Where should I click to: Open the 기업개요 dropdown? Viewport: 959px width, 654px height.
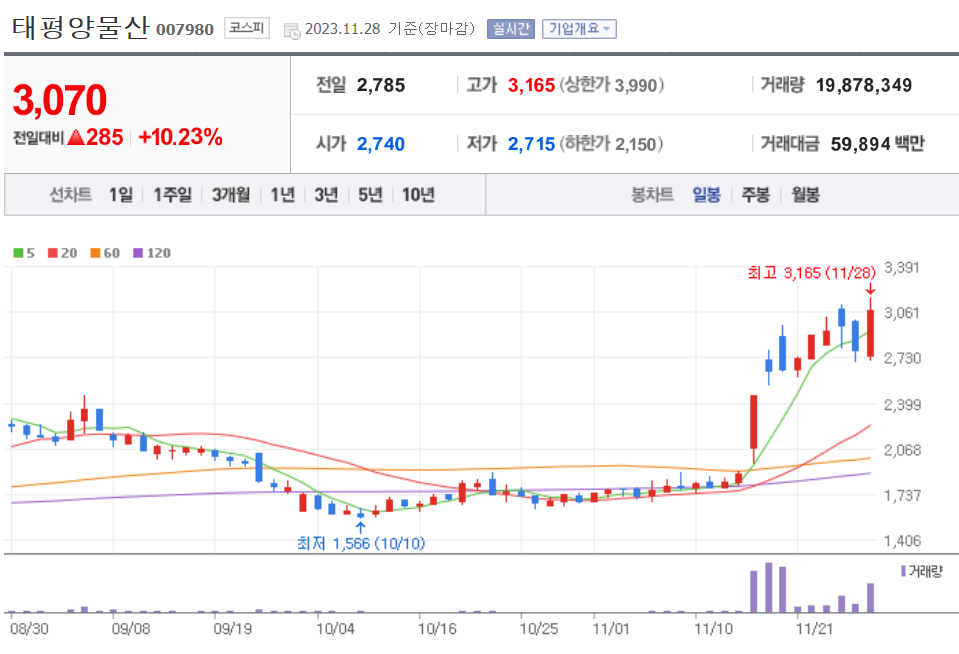click(x=579, y=29)
